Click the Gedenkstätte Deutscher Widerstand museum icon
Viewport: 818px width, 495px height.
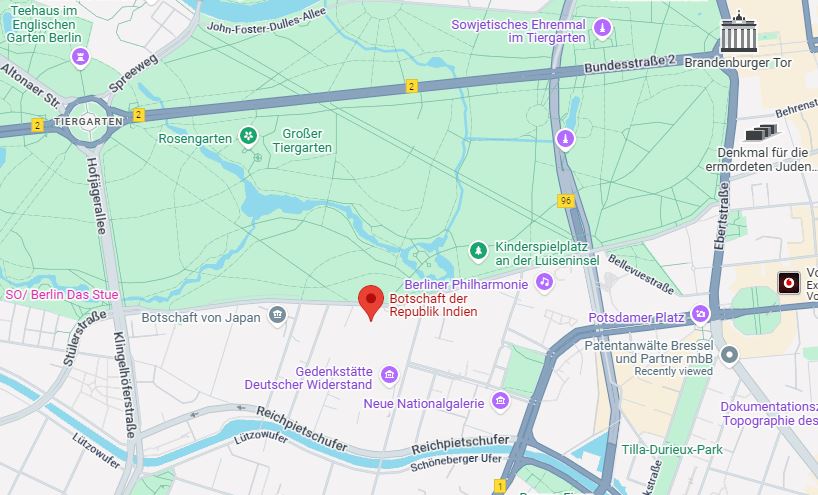389,375
